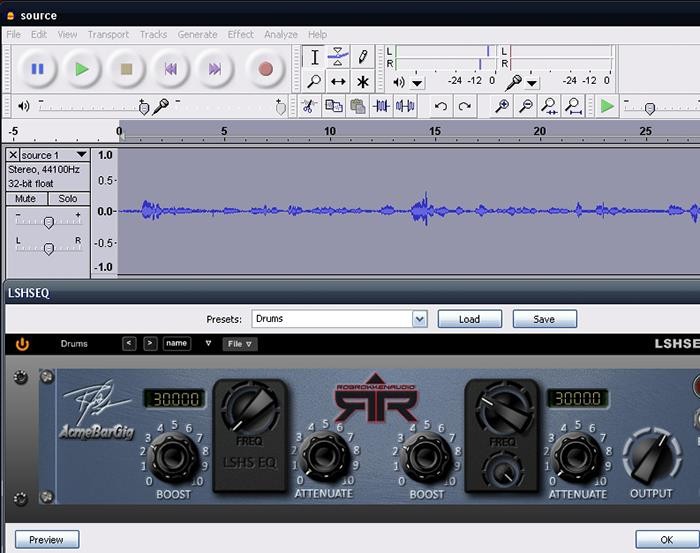The width and height of the screenshot is (700, 553).
Task: Mute the source 1 track
Action: (27, 198)
